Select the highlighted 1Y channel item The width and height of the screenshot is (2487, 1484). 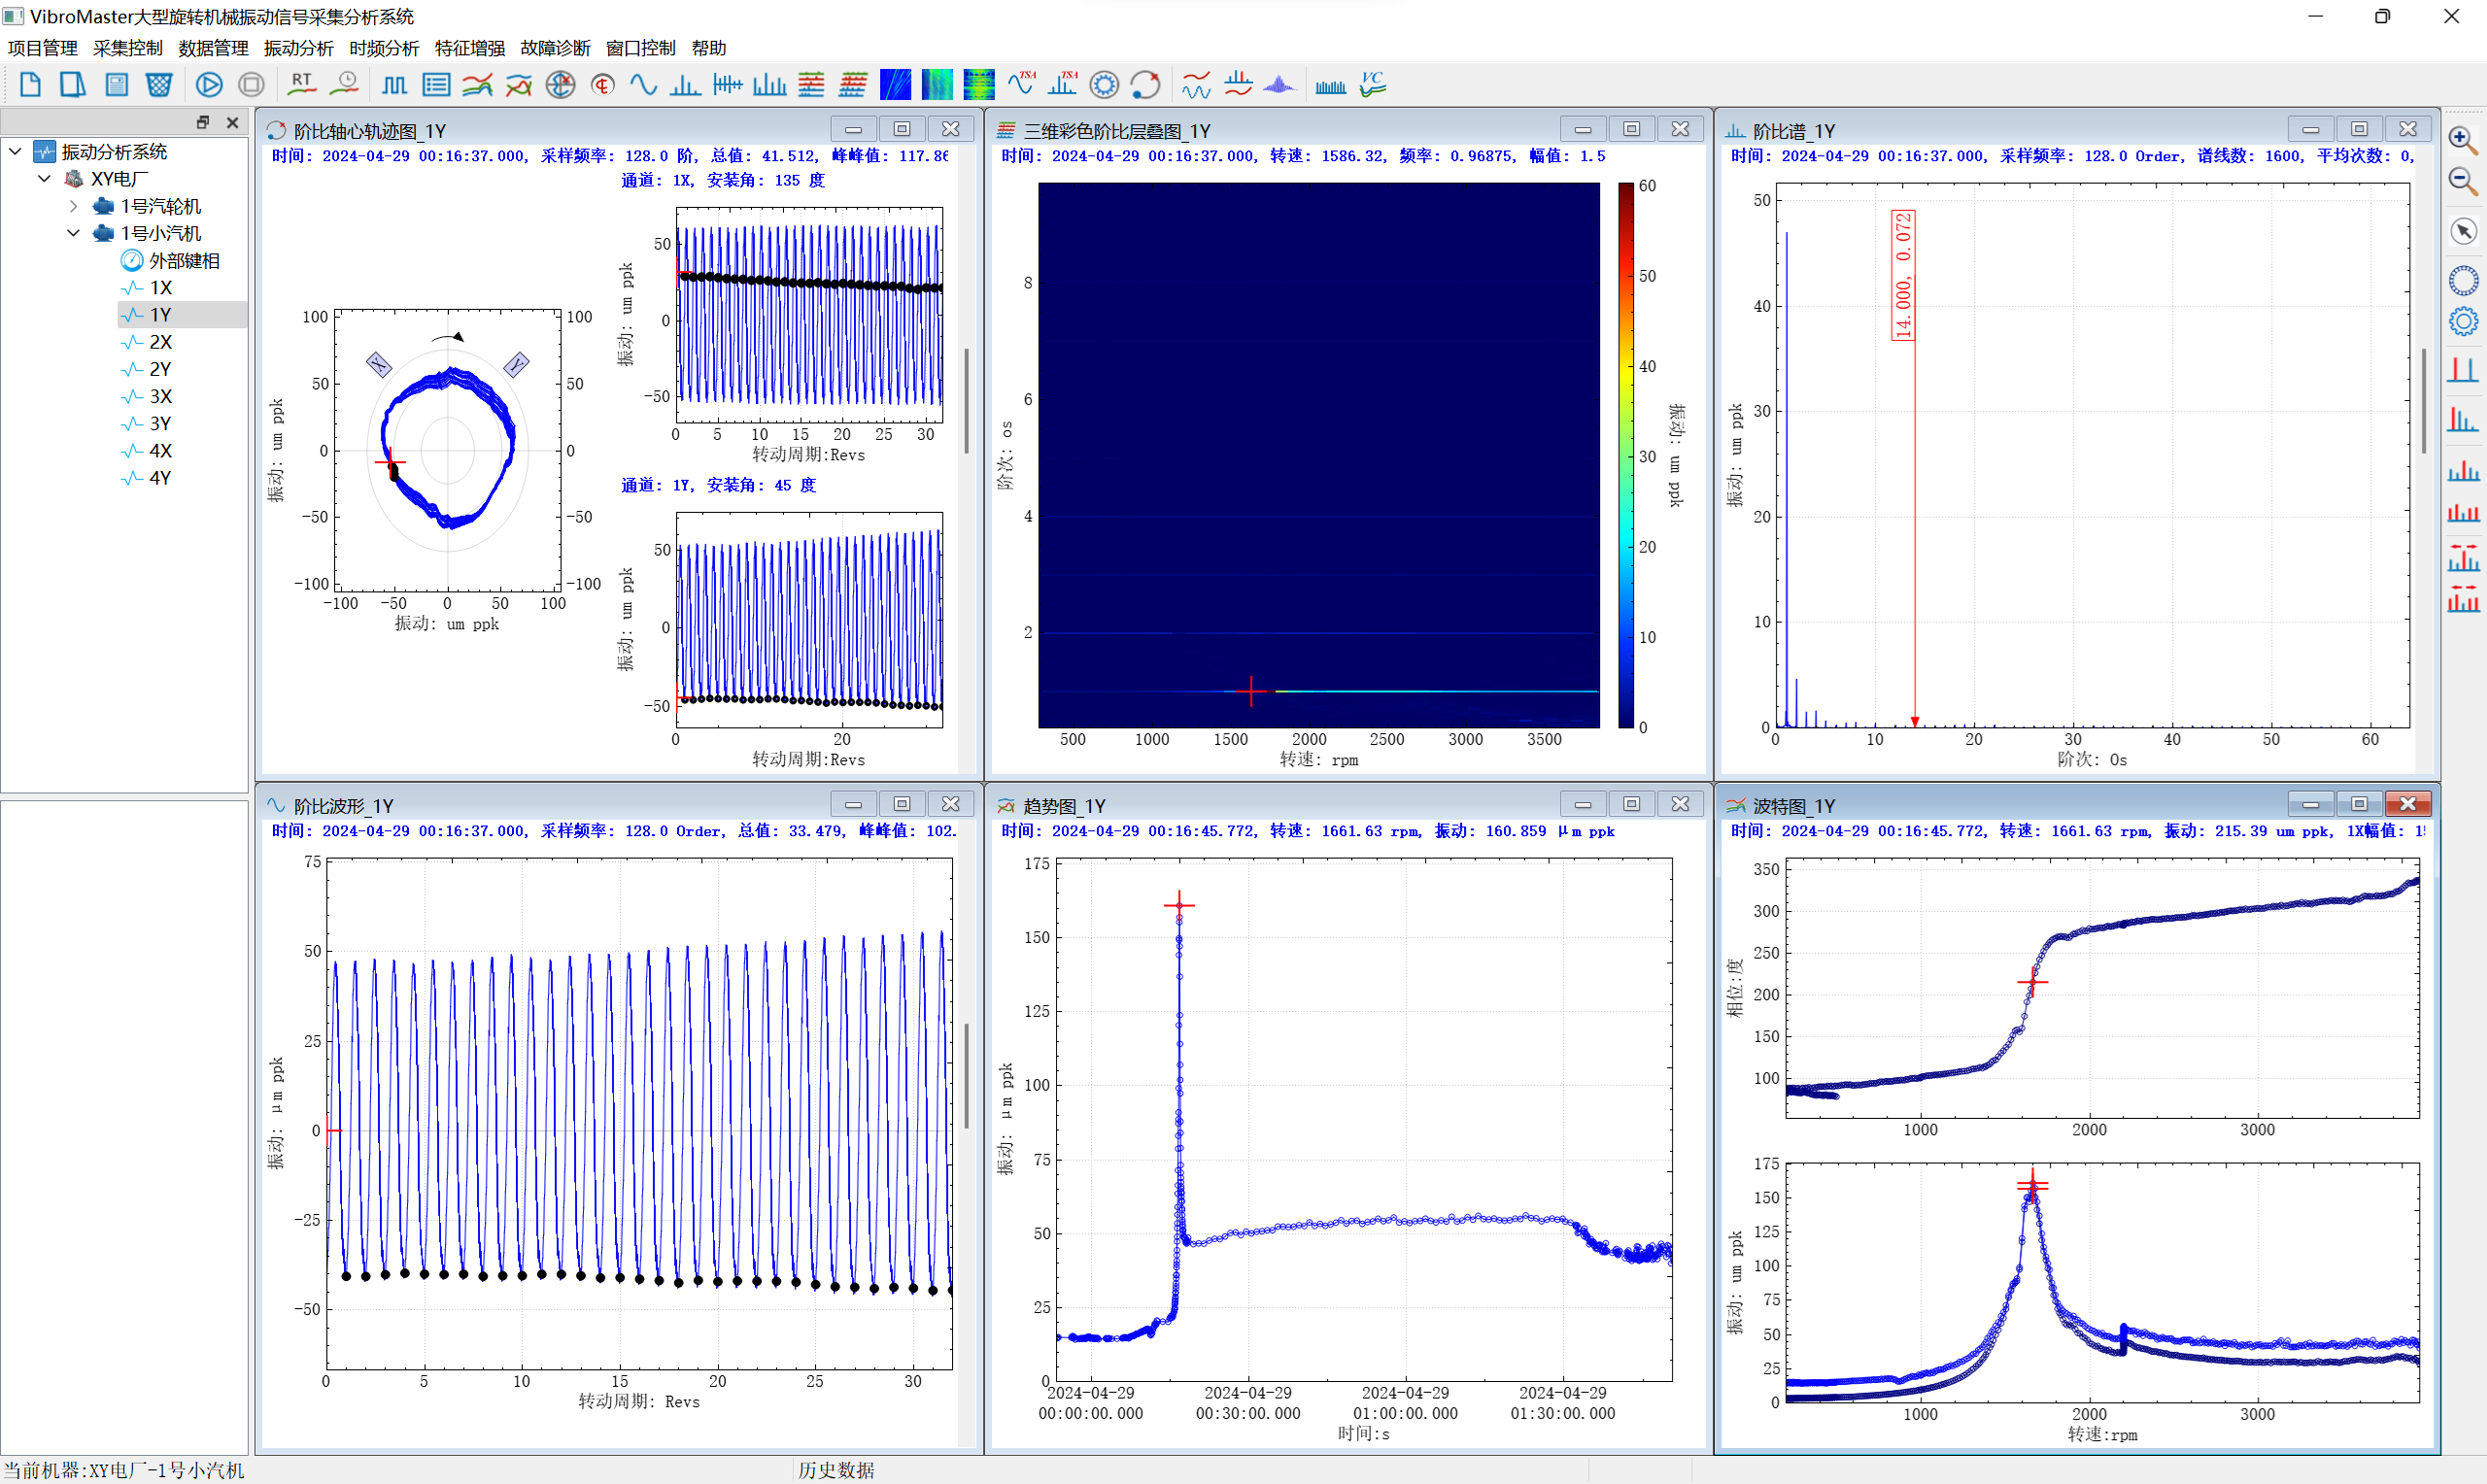[182, 315]
